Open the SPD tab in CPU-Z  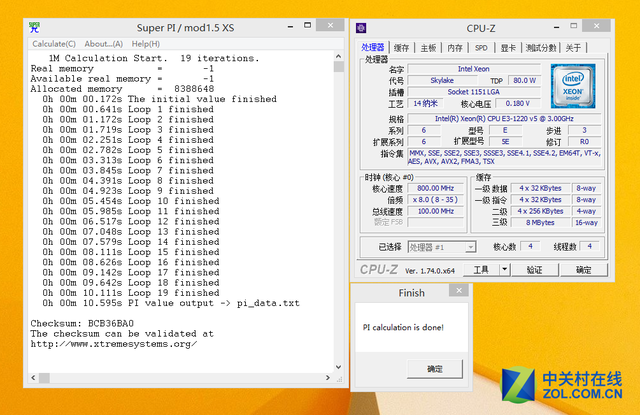click(x=481, y=47)
